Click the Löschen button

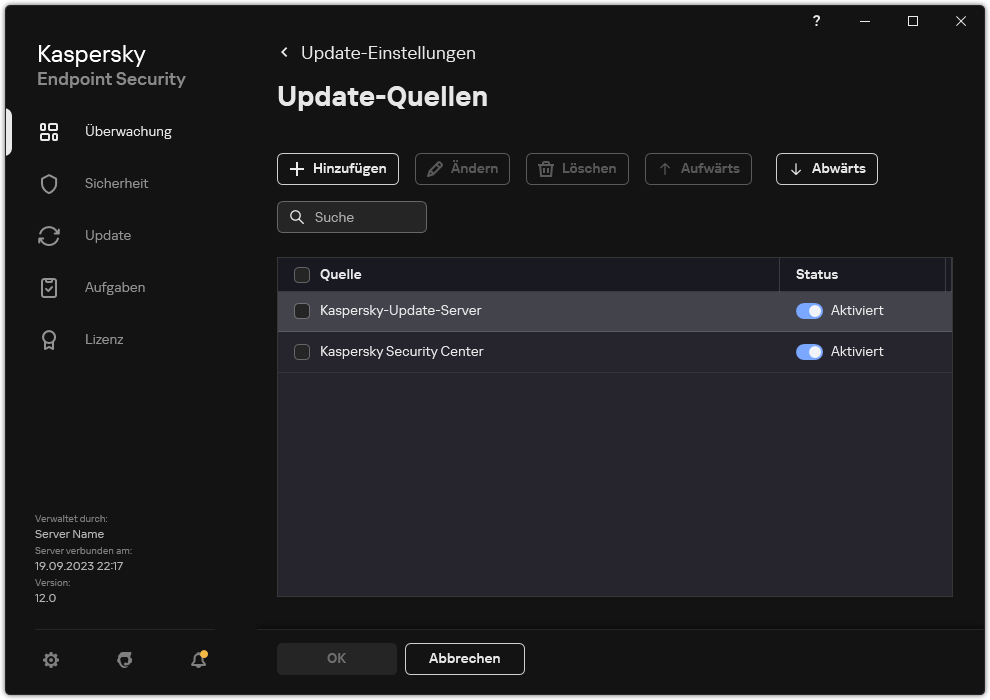577,169
